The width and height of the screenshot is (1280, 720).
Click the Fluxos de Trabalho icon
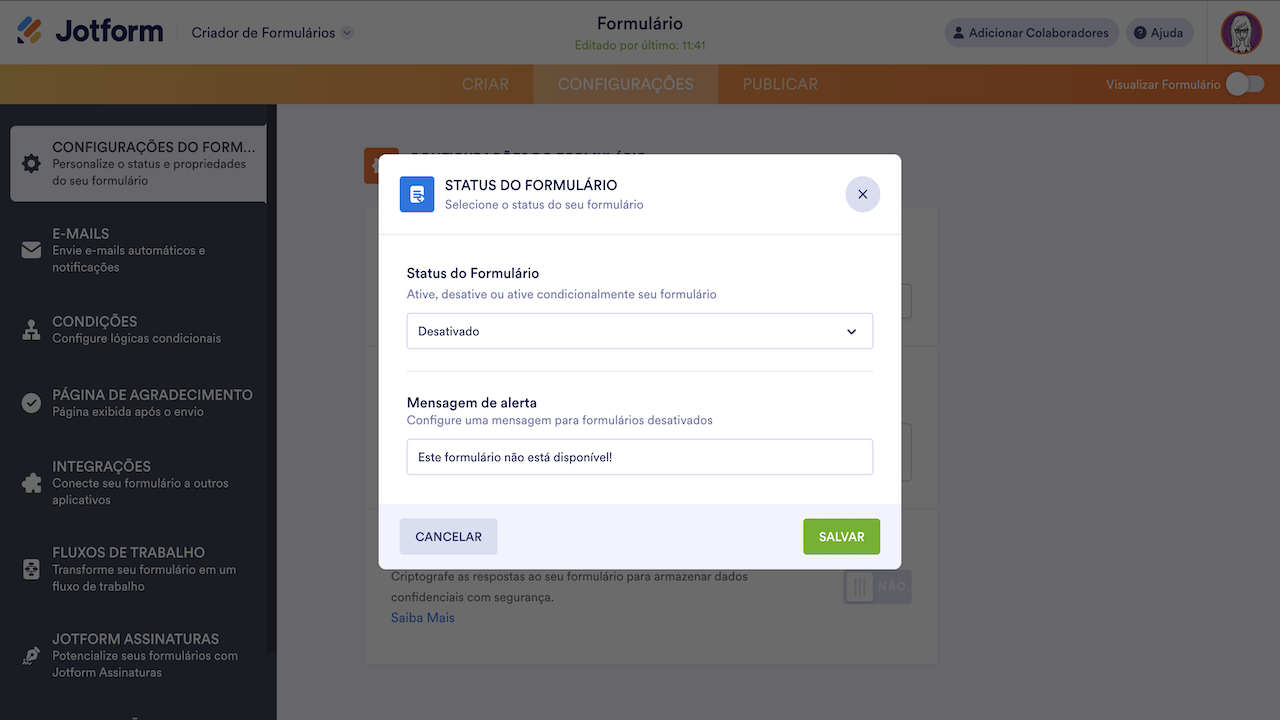[x=31, y=569]
